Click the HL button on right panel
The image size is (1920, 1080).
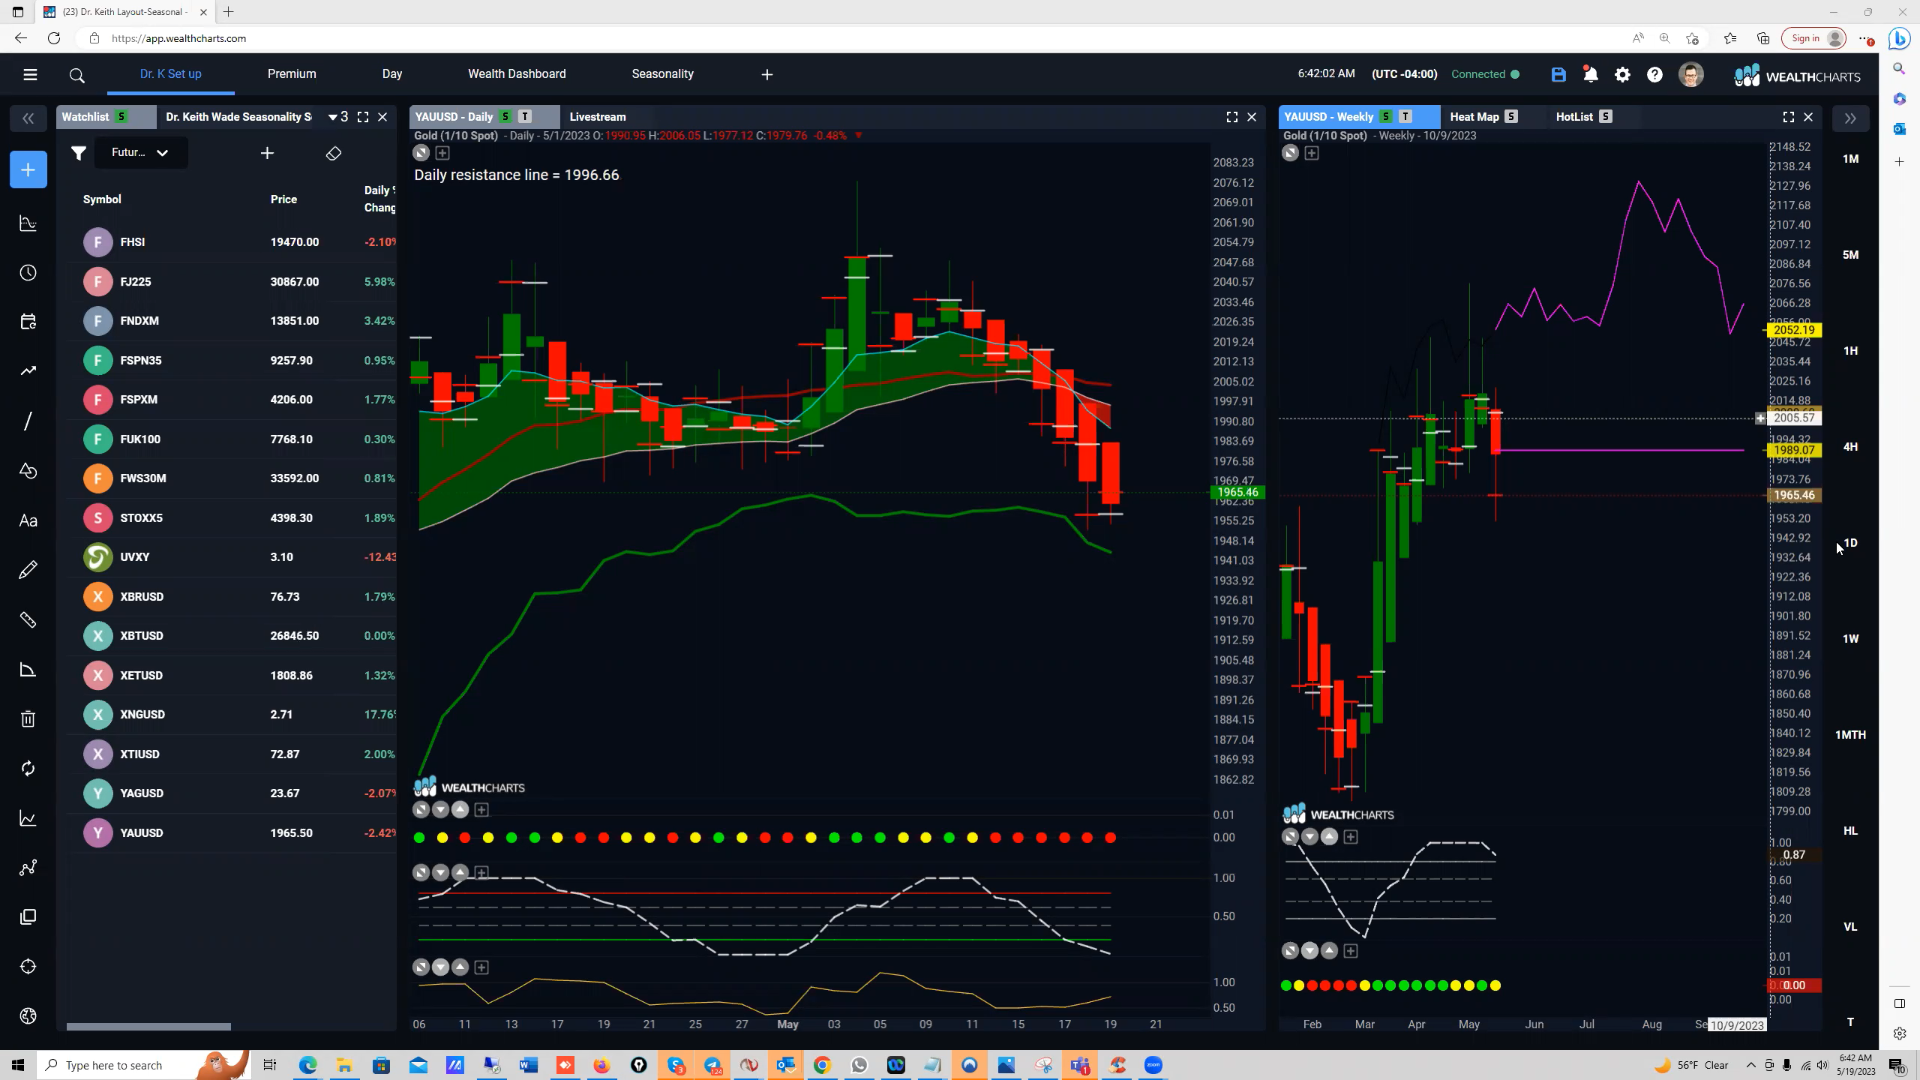pyautogui.click(x=1850, y=831)
